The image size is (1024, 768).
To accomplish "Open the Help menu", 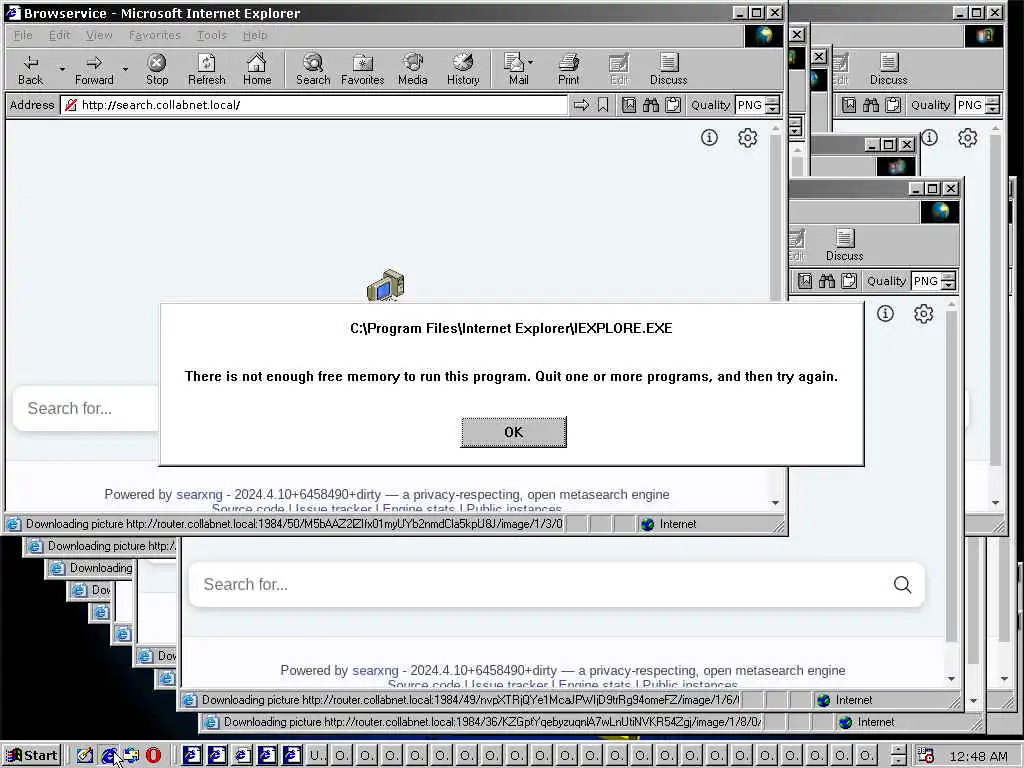I will click(x=255, y=35).
